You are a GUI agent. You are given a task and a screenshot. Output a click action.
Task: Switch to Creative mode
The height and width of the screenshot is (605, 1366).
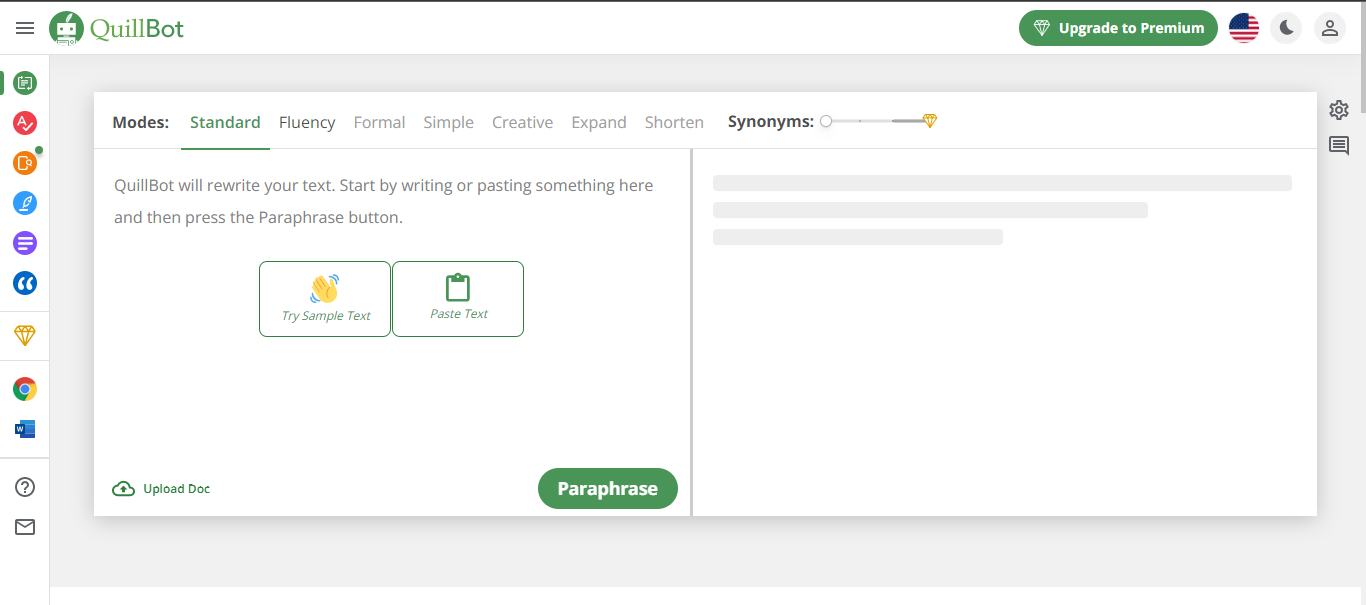(x=522, y=122)
